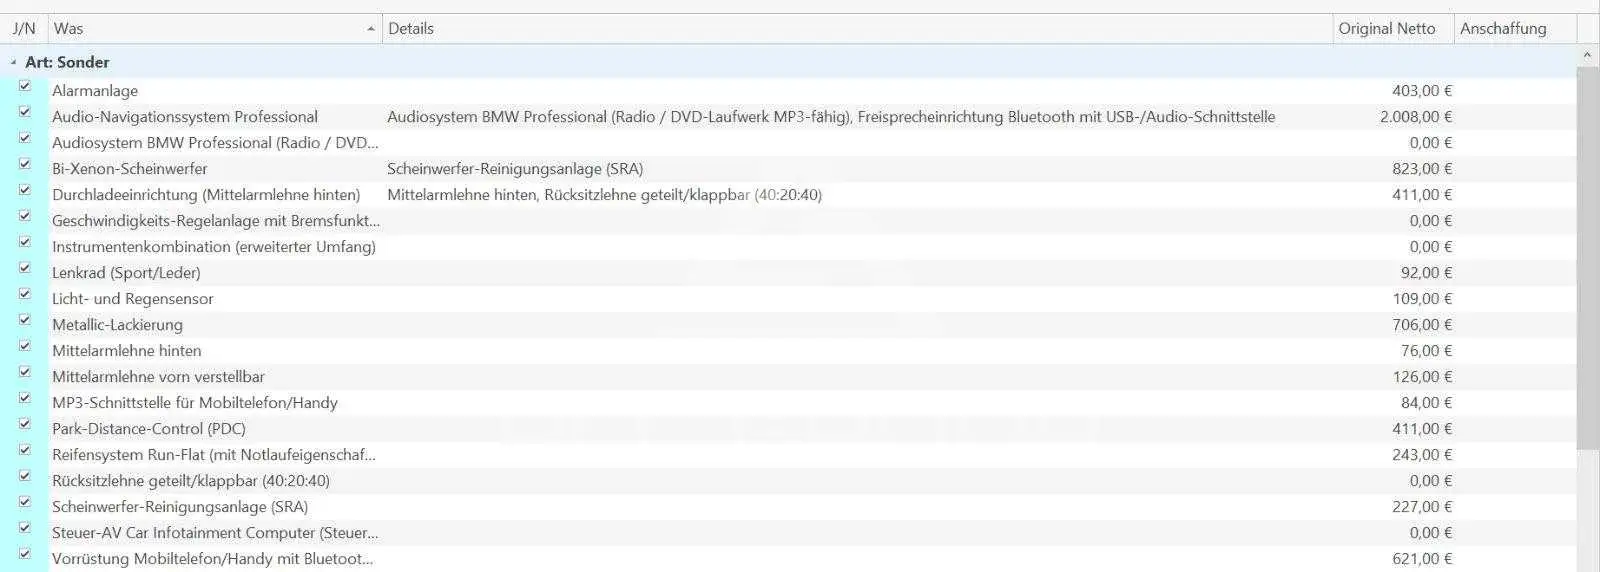Sort by Original Netto column header
The height and width of the screenshot is (572, 1600).
tap(1394, 29)
